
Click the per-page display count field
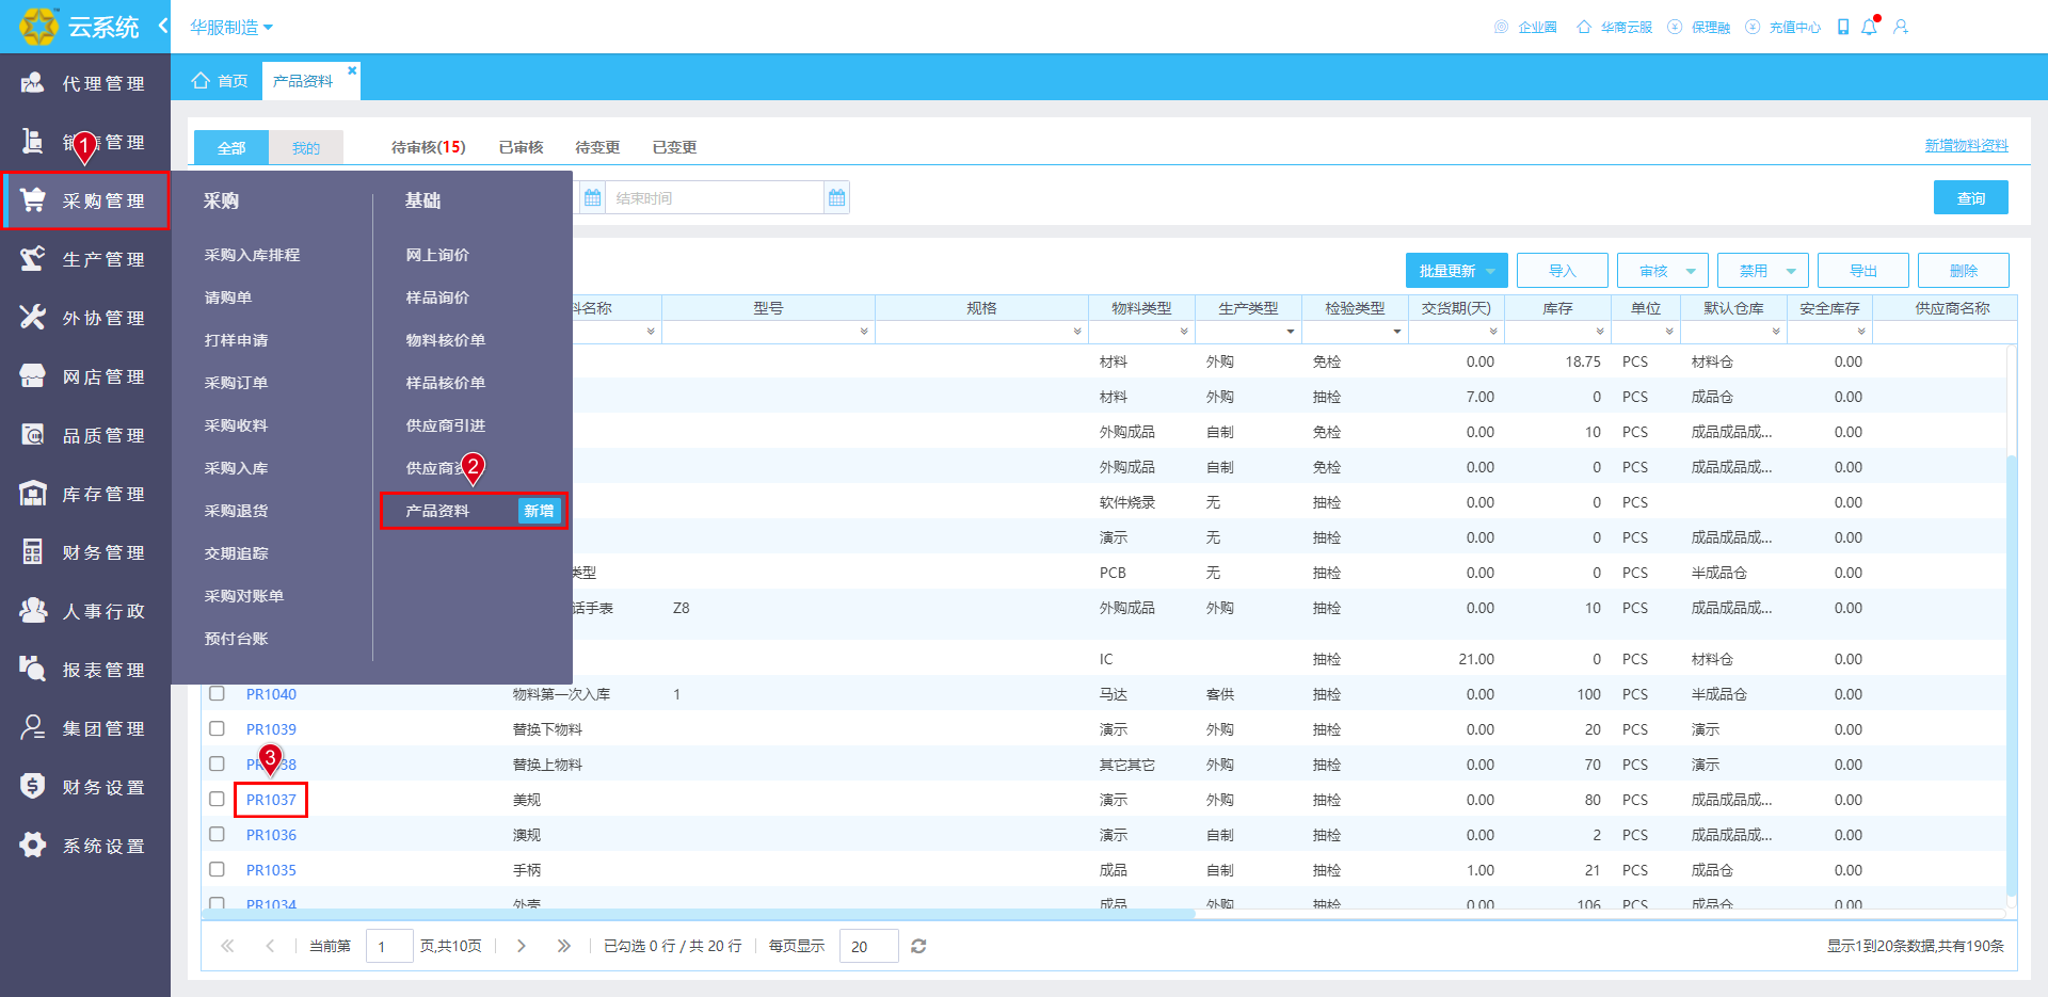pyautogui.click(x=868, y=946)
